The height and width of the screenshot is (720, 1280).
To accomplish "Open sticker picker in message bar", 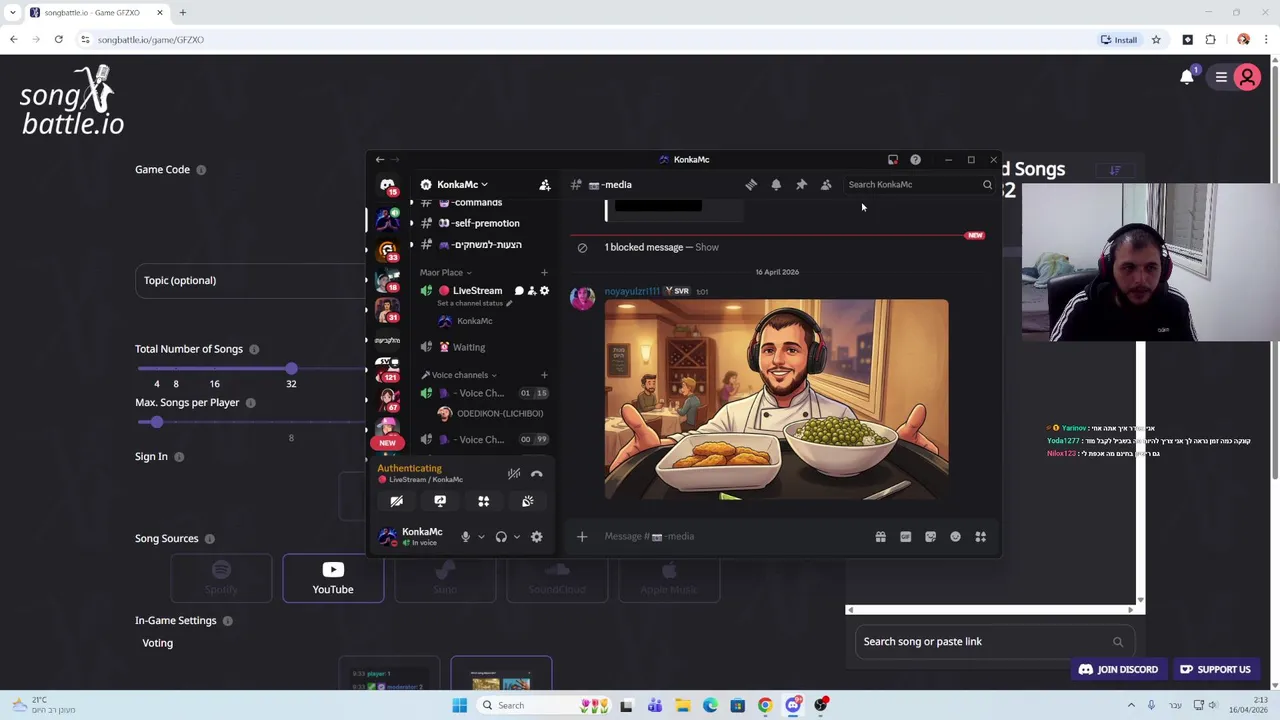I will [931, 537].
